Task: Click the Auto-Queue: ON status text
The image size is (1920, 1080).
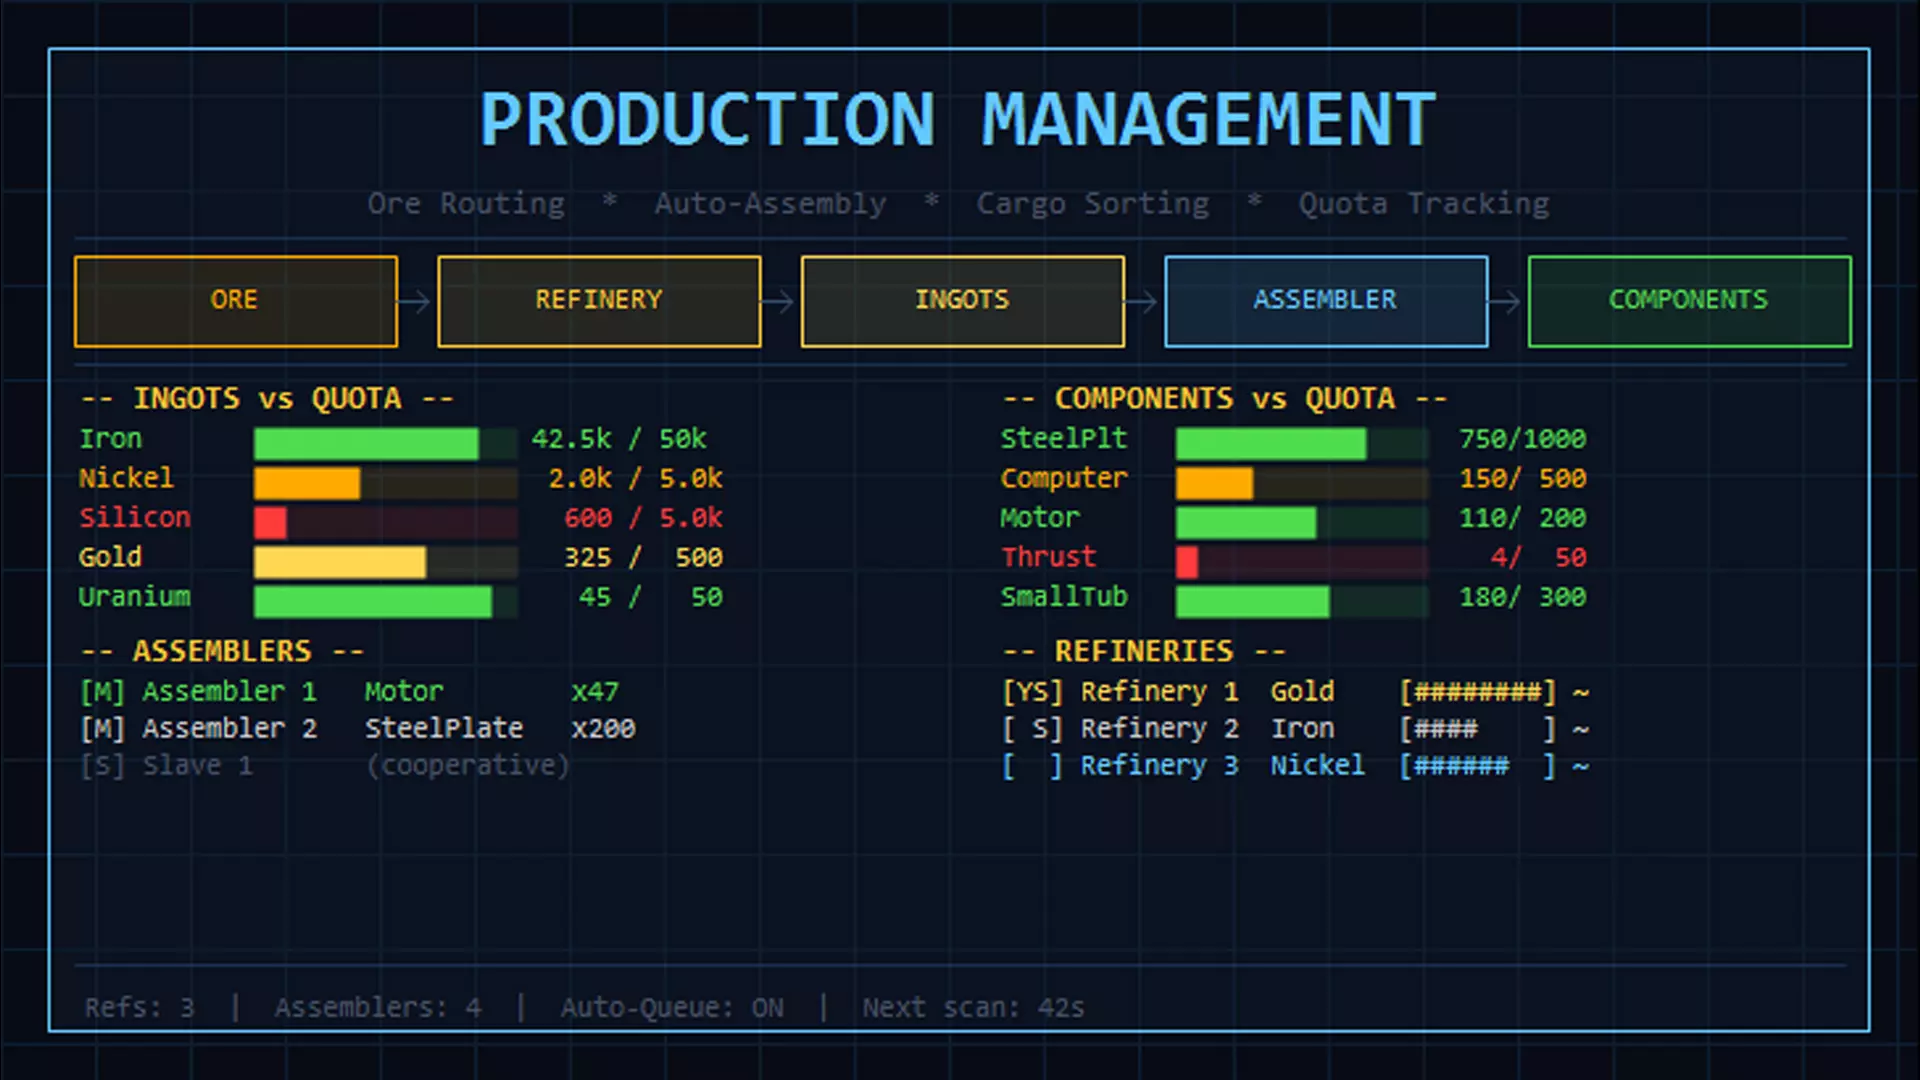Action: tap(671, 1008)
